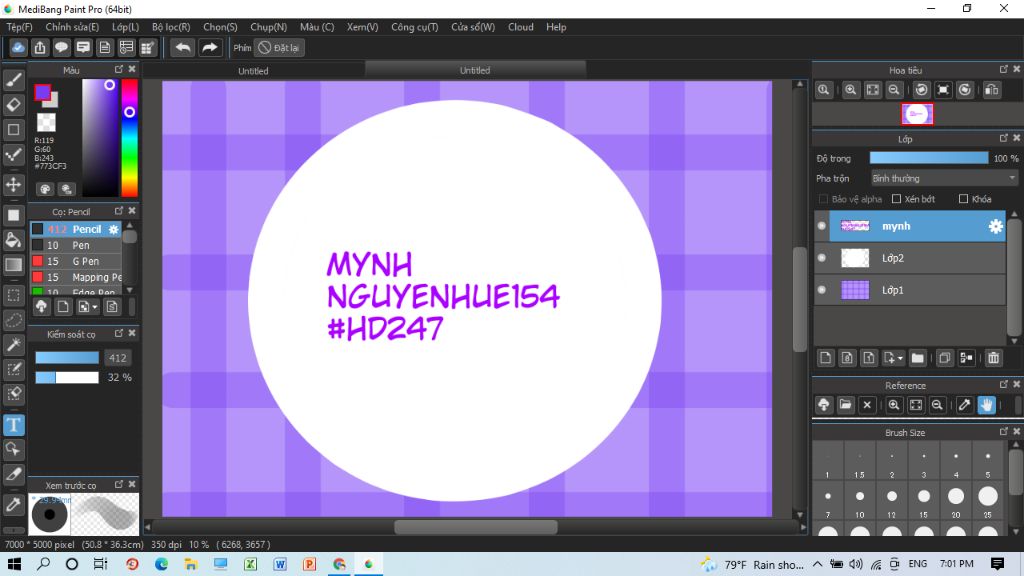Undock the Brush Size panel

coord(1004,432)
